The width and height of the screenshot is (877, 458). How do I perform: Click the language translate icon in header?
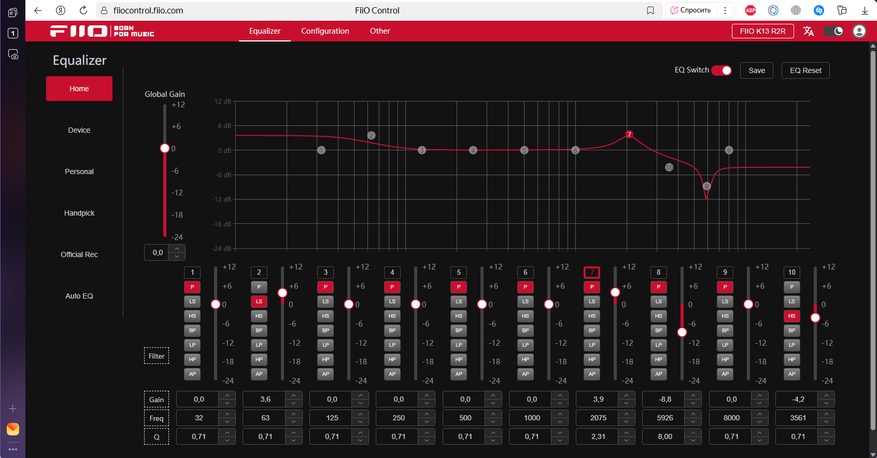(808, 31)
